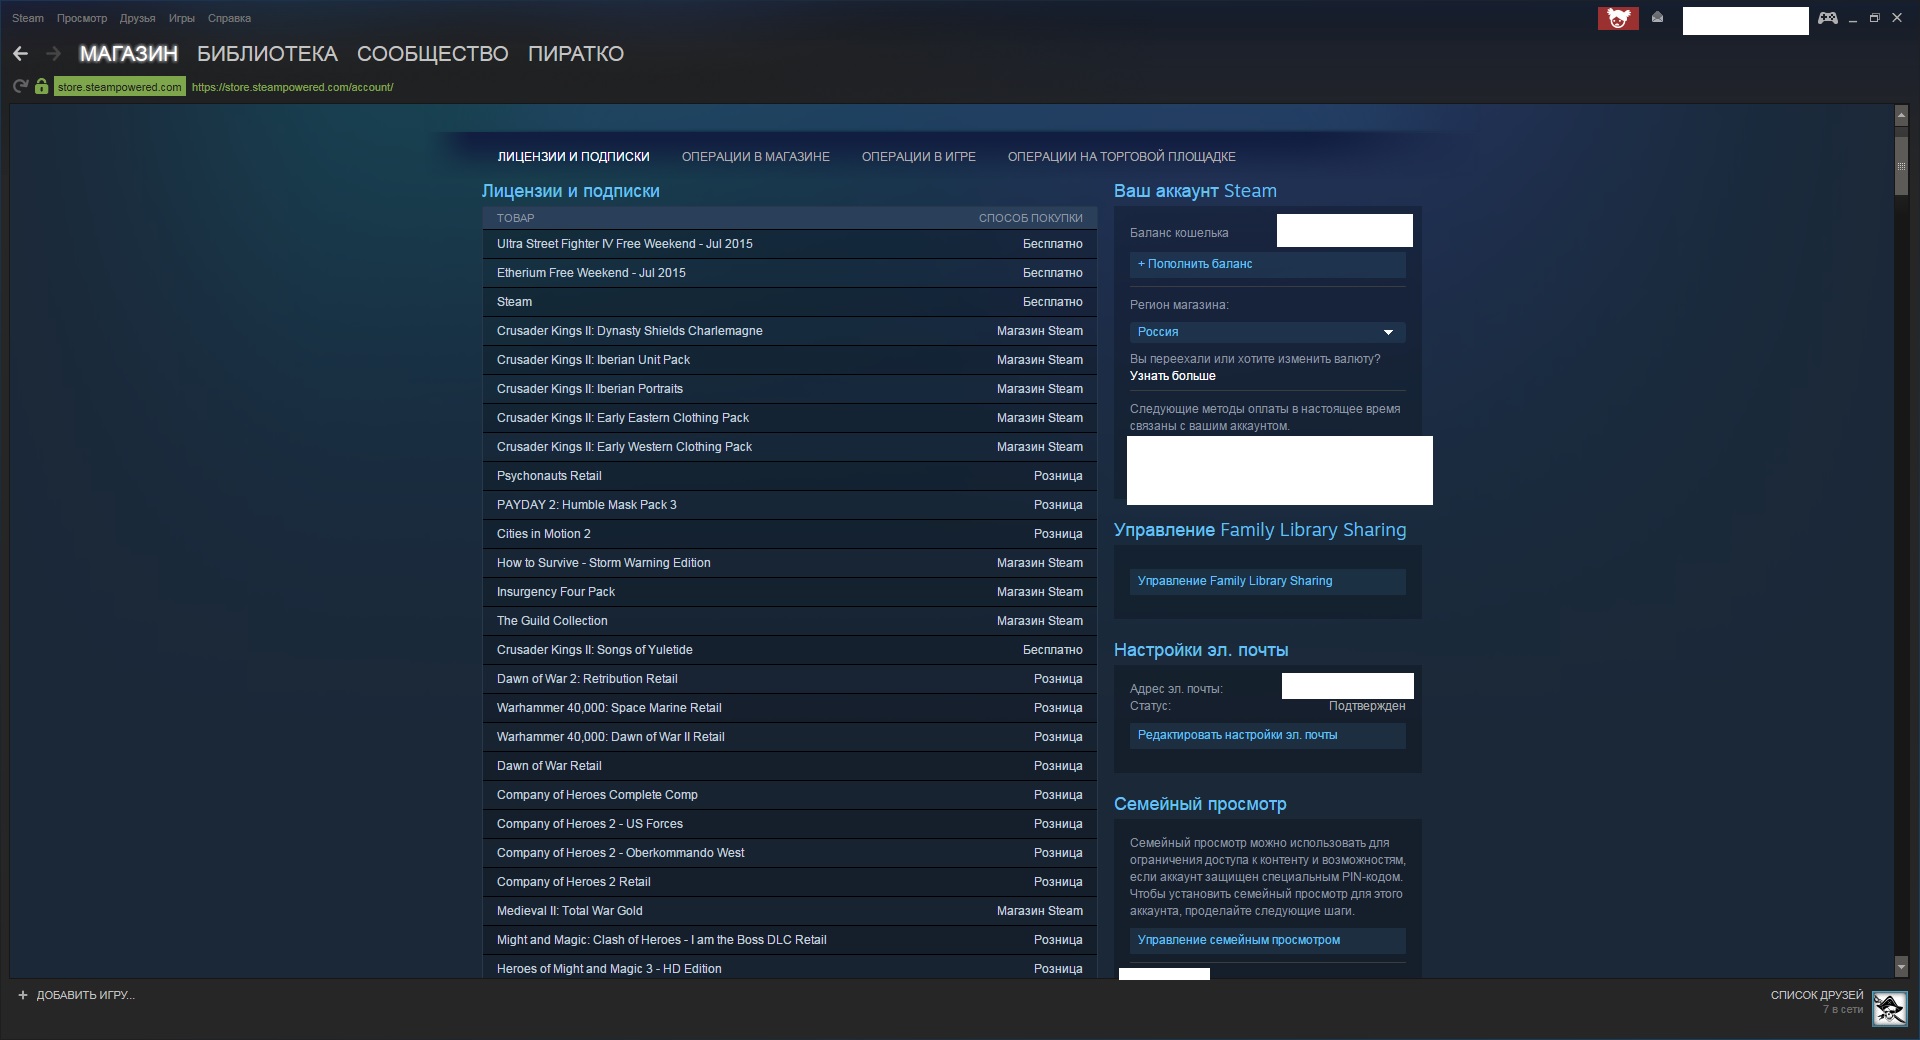
Task: Launch Big Picture mode with the controller icon
Action: coord(1828,18)
